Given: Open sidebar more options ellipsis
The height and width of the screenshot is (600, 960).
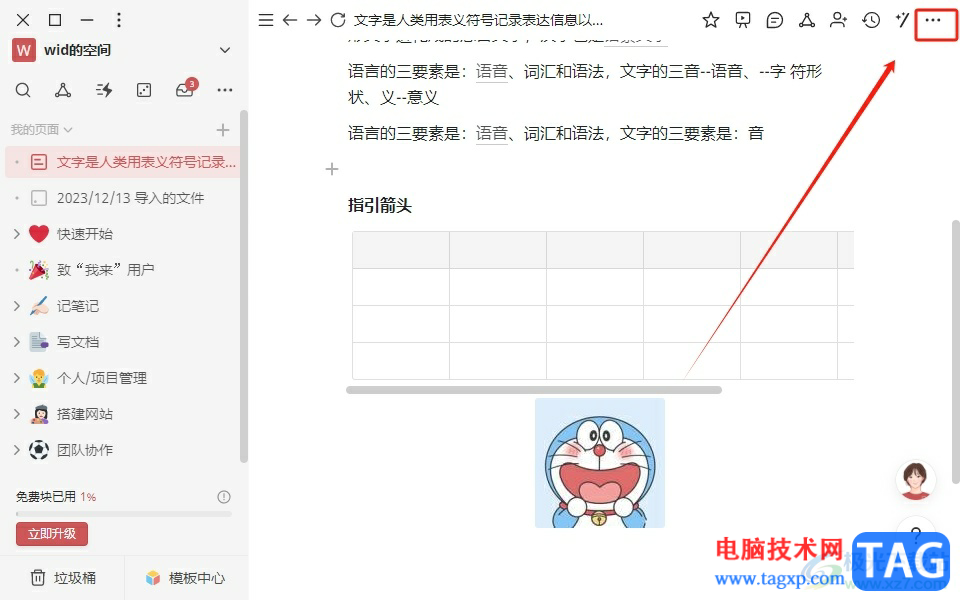Looking at the screenshot, I should (225, 90).
